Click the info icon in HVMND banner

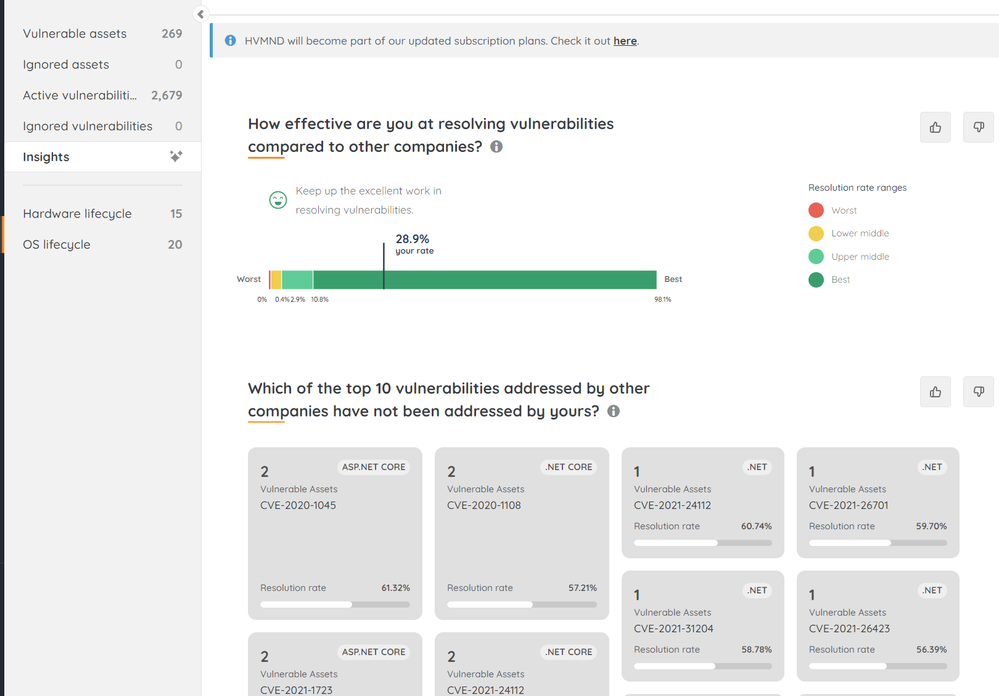[231, 41]
